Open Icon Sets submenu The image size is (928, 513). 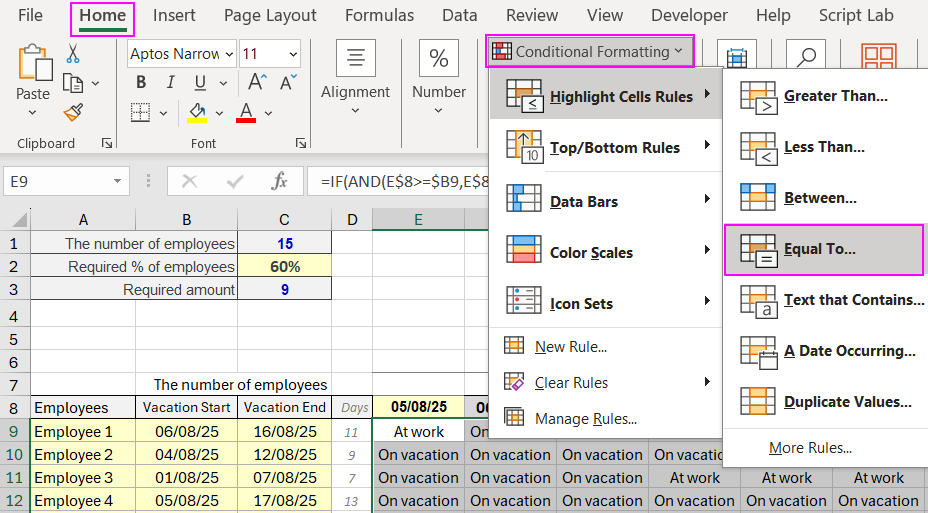click(606, 304)
